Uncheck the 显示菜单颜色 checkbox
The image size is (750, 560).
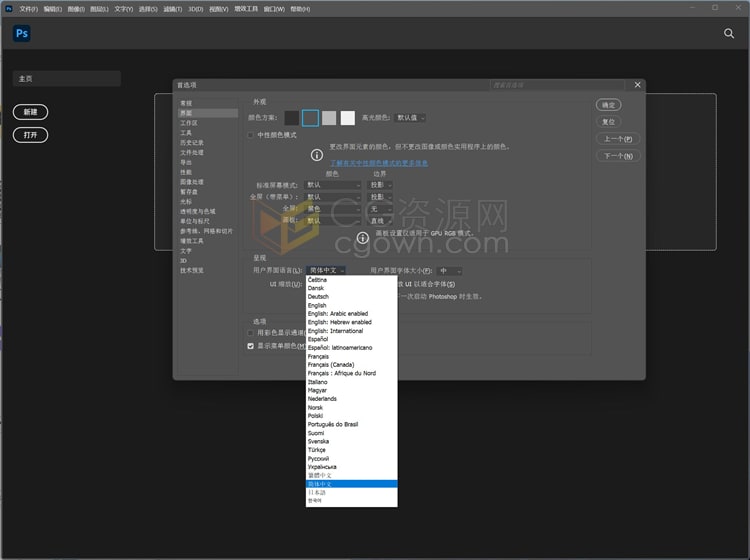coord(251,346)
